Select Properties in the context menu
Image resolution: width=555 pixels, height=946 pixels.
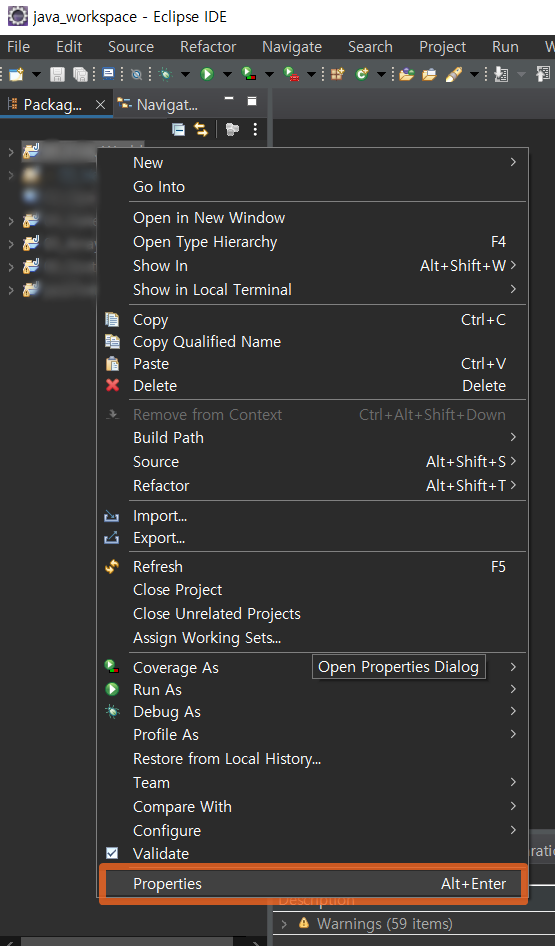pos(313,884)
